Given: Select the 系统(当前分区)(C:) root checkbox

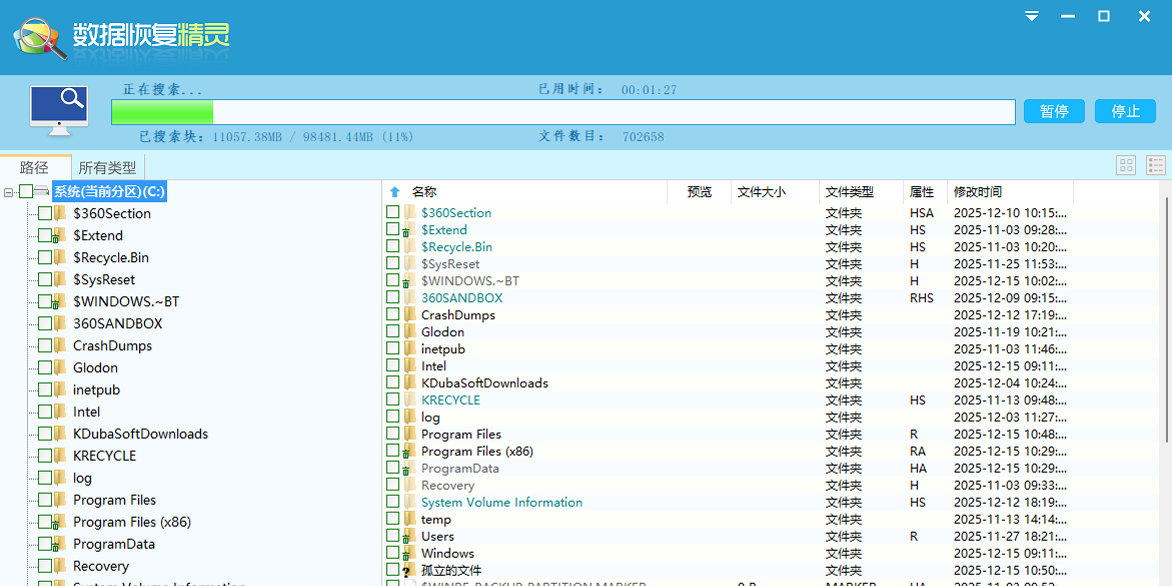Looking at the screenshot, I should point(25,191).
